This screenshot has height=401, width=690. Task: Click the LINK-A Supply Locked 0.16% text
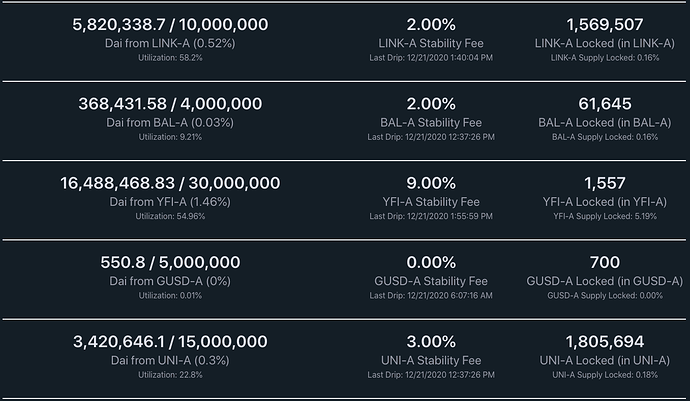click(604, 57)
